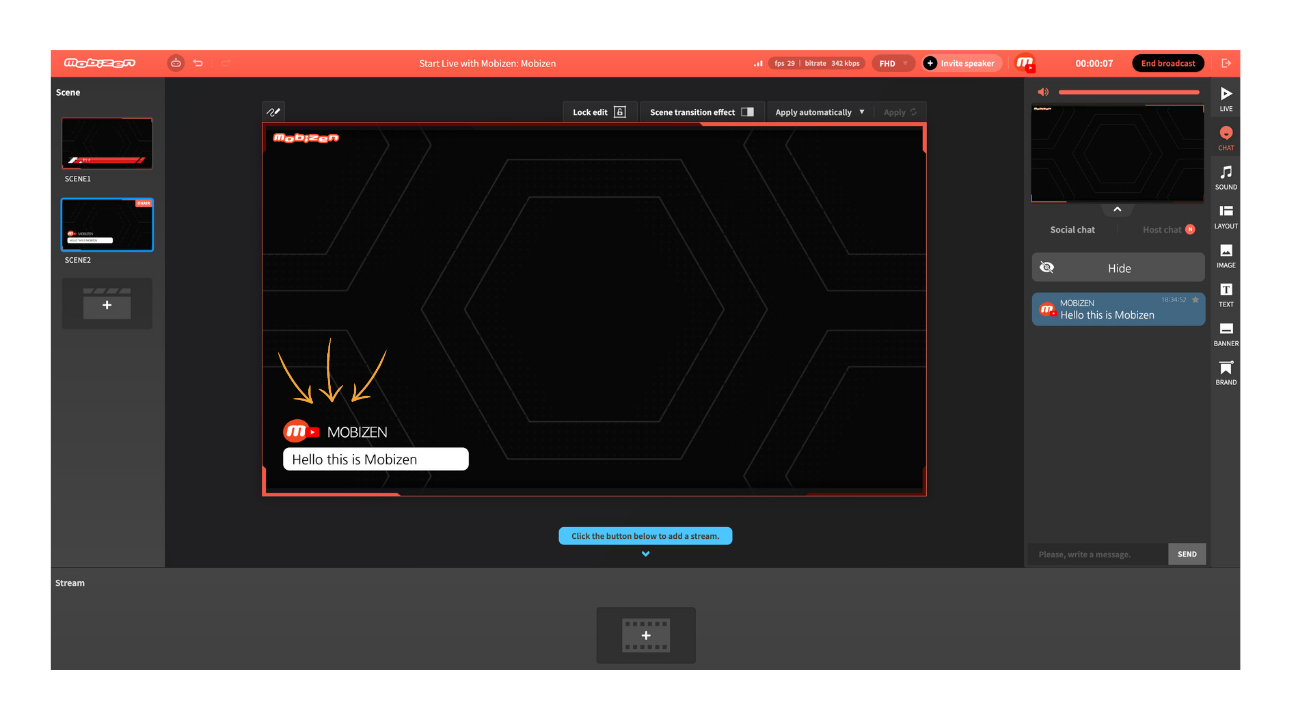Add a stream with the plus film tile
This screenshot has height=720, width=1291.
pos(646,635)
